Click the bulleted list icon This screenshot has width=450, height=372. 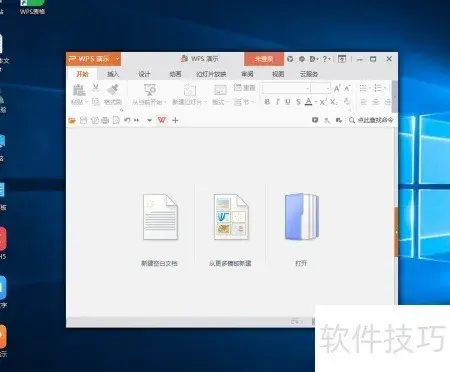tap(363, 88)
